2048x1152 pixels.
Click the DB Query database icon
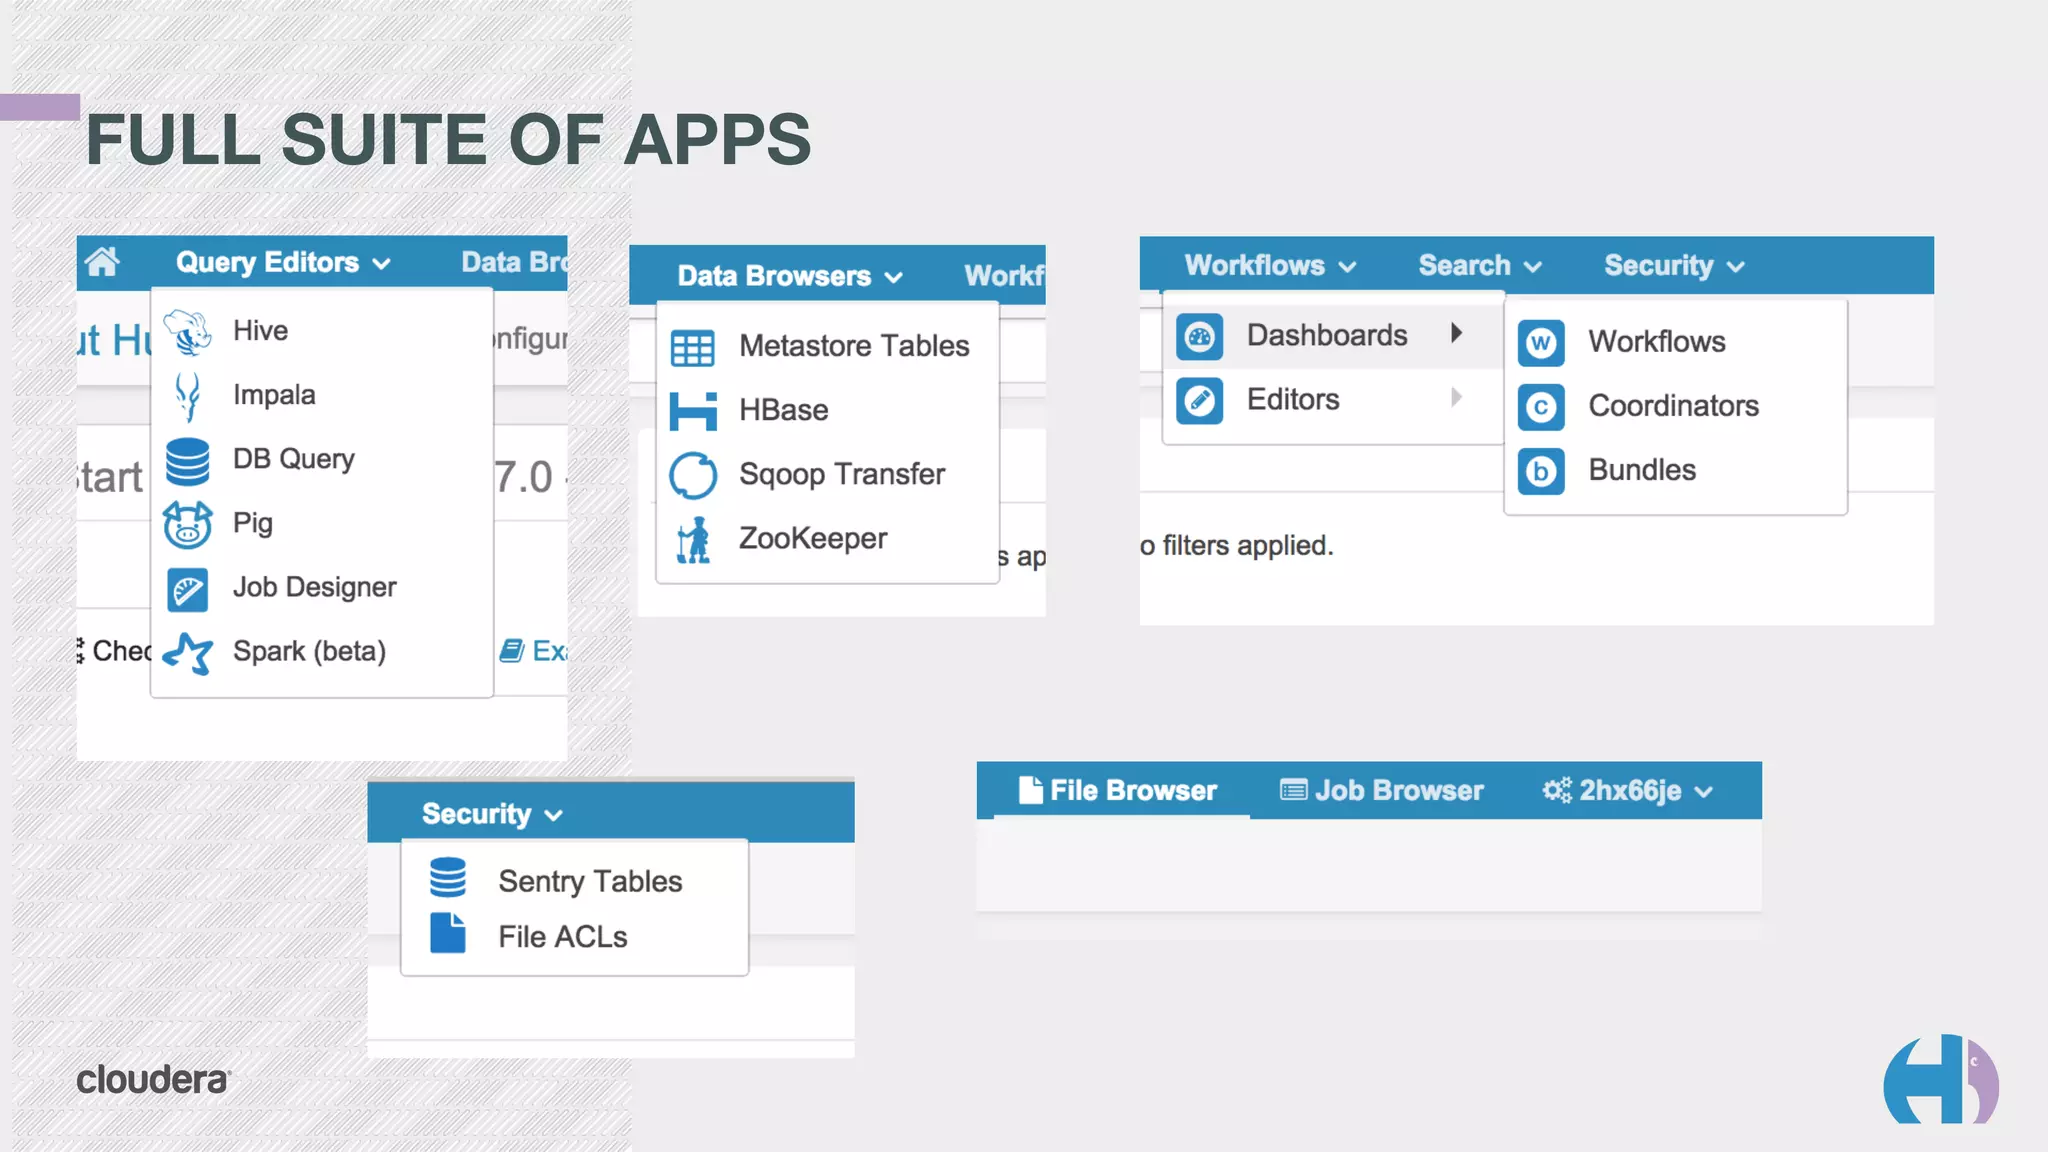(187, 461)
